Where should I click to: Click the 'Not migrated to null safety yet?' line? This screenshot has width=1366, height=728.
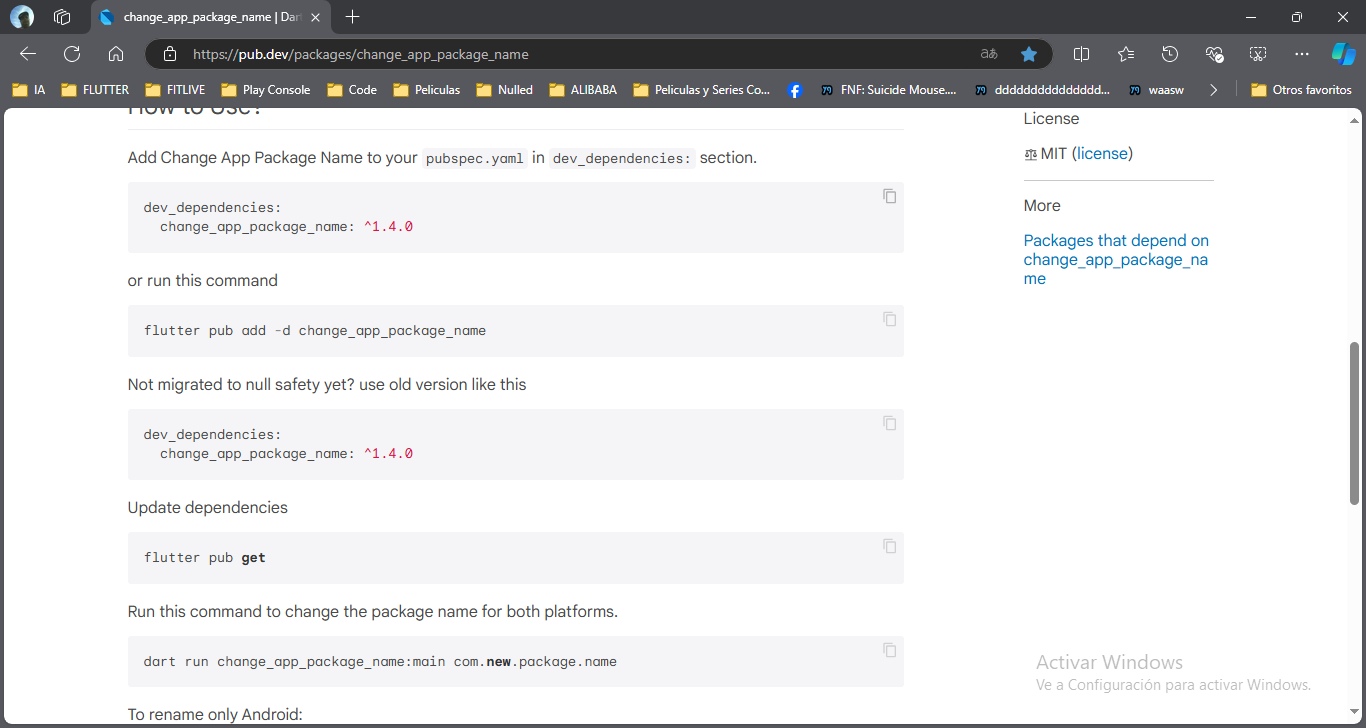click(x=327, y=384)
